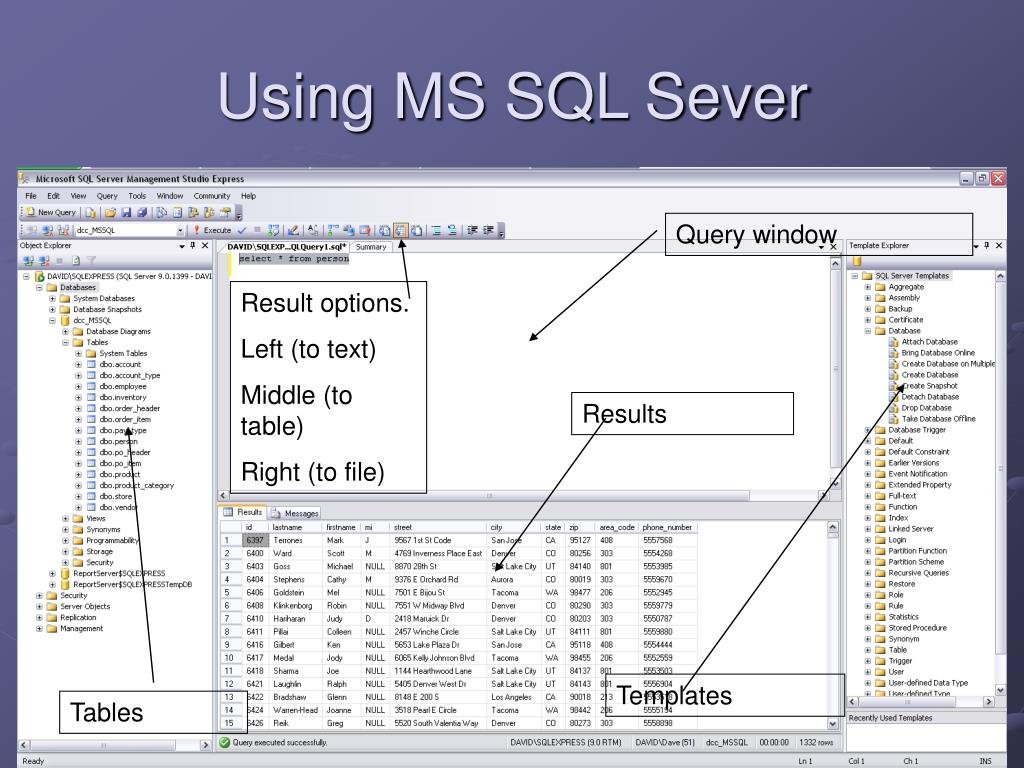
Task: Select the highlighted Results to Grid icon
Action: 401,230
